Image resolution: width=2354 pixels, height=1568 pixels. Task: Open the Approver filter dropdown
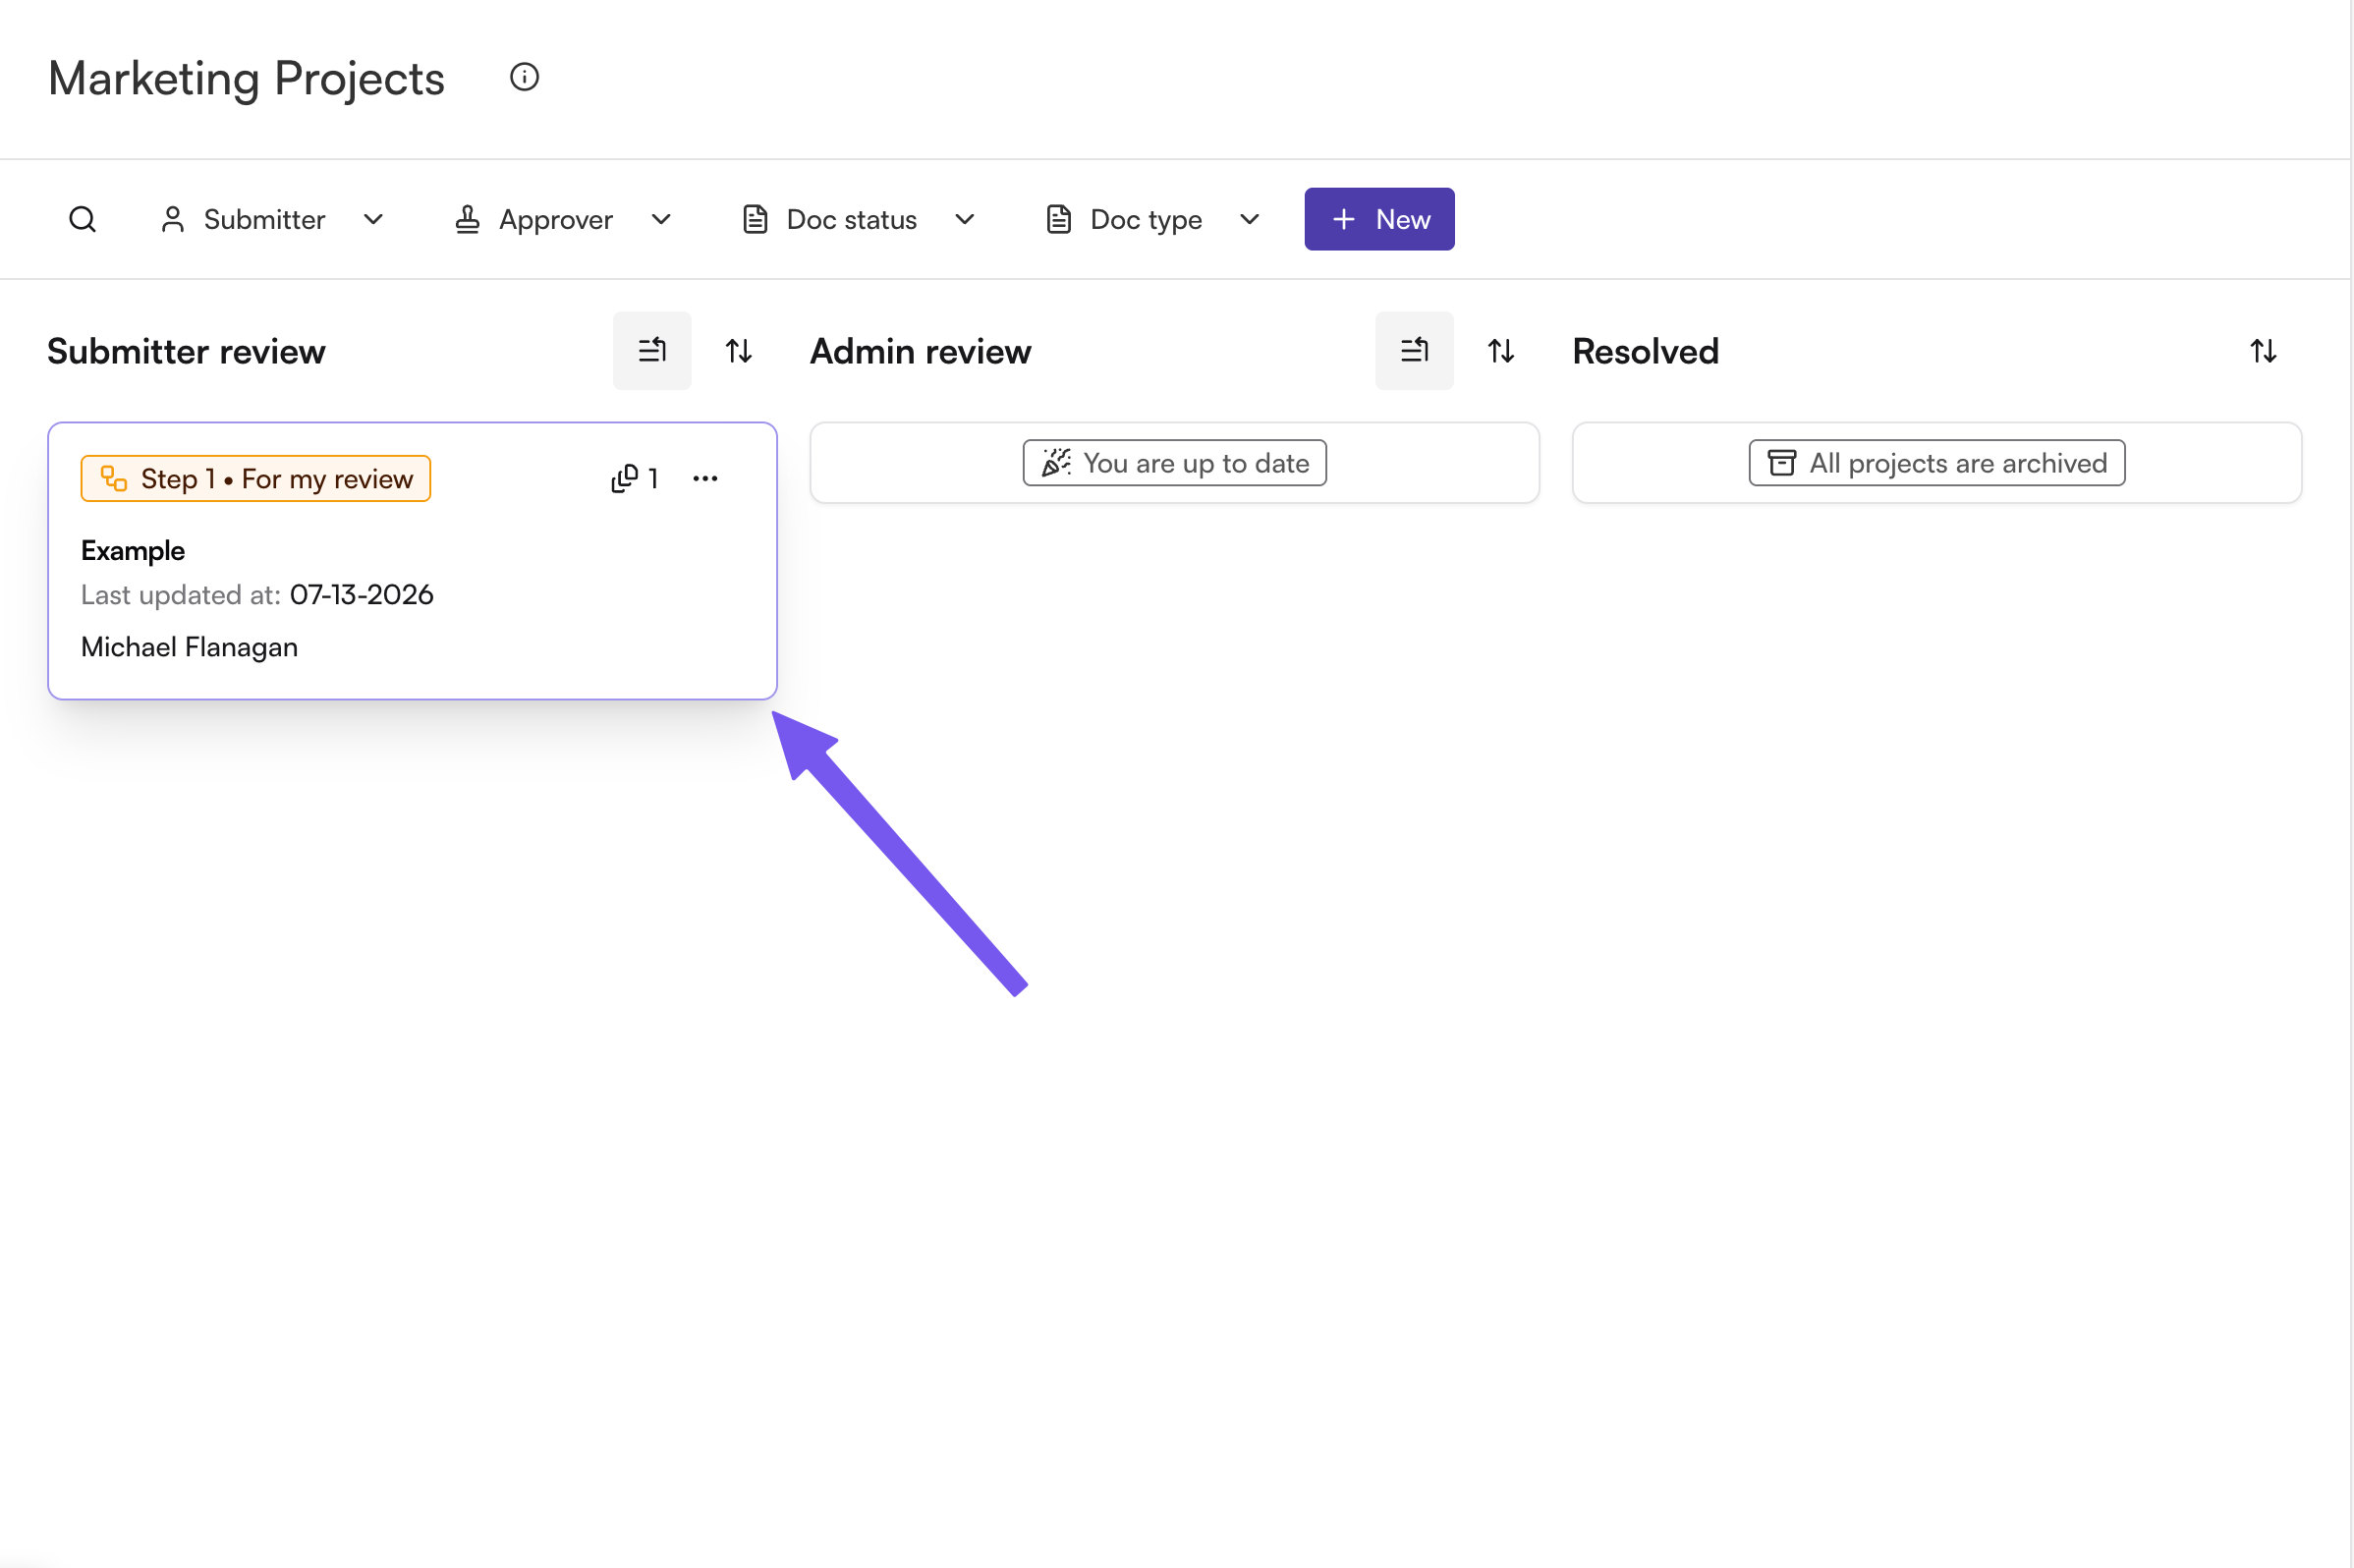(x=563, y=219)
